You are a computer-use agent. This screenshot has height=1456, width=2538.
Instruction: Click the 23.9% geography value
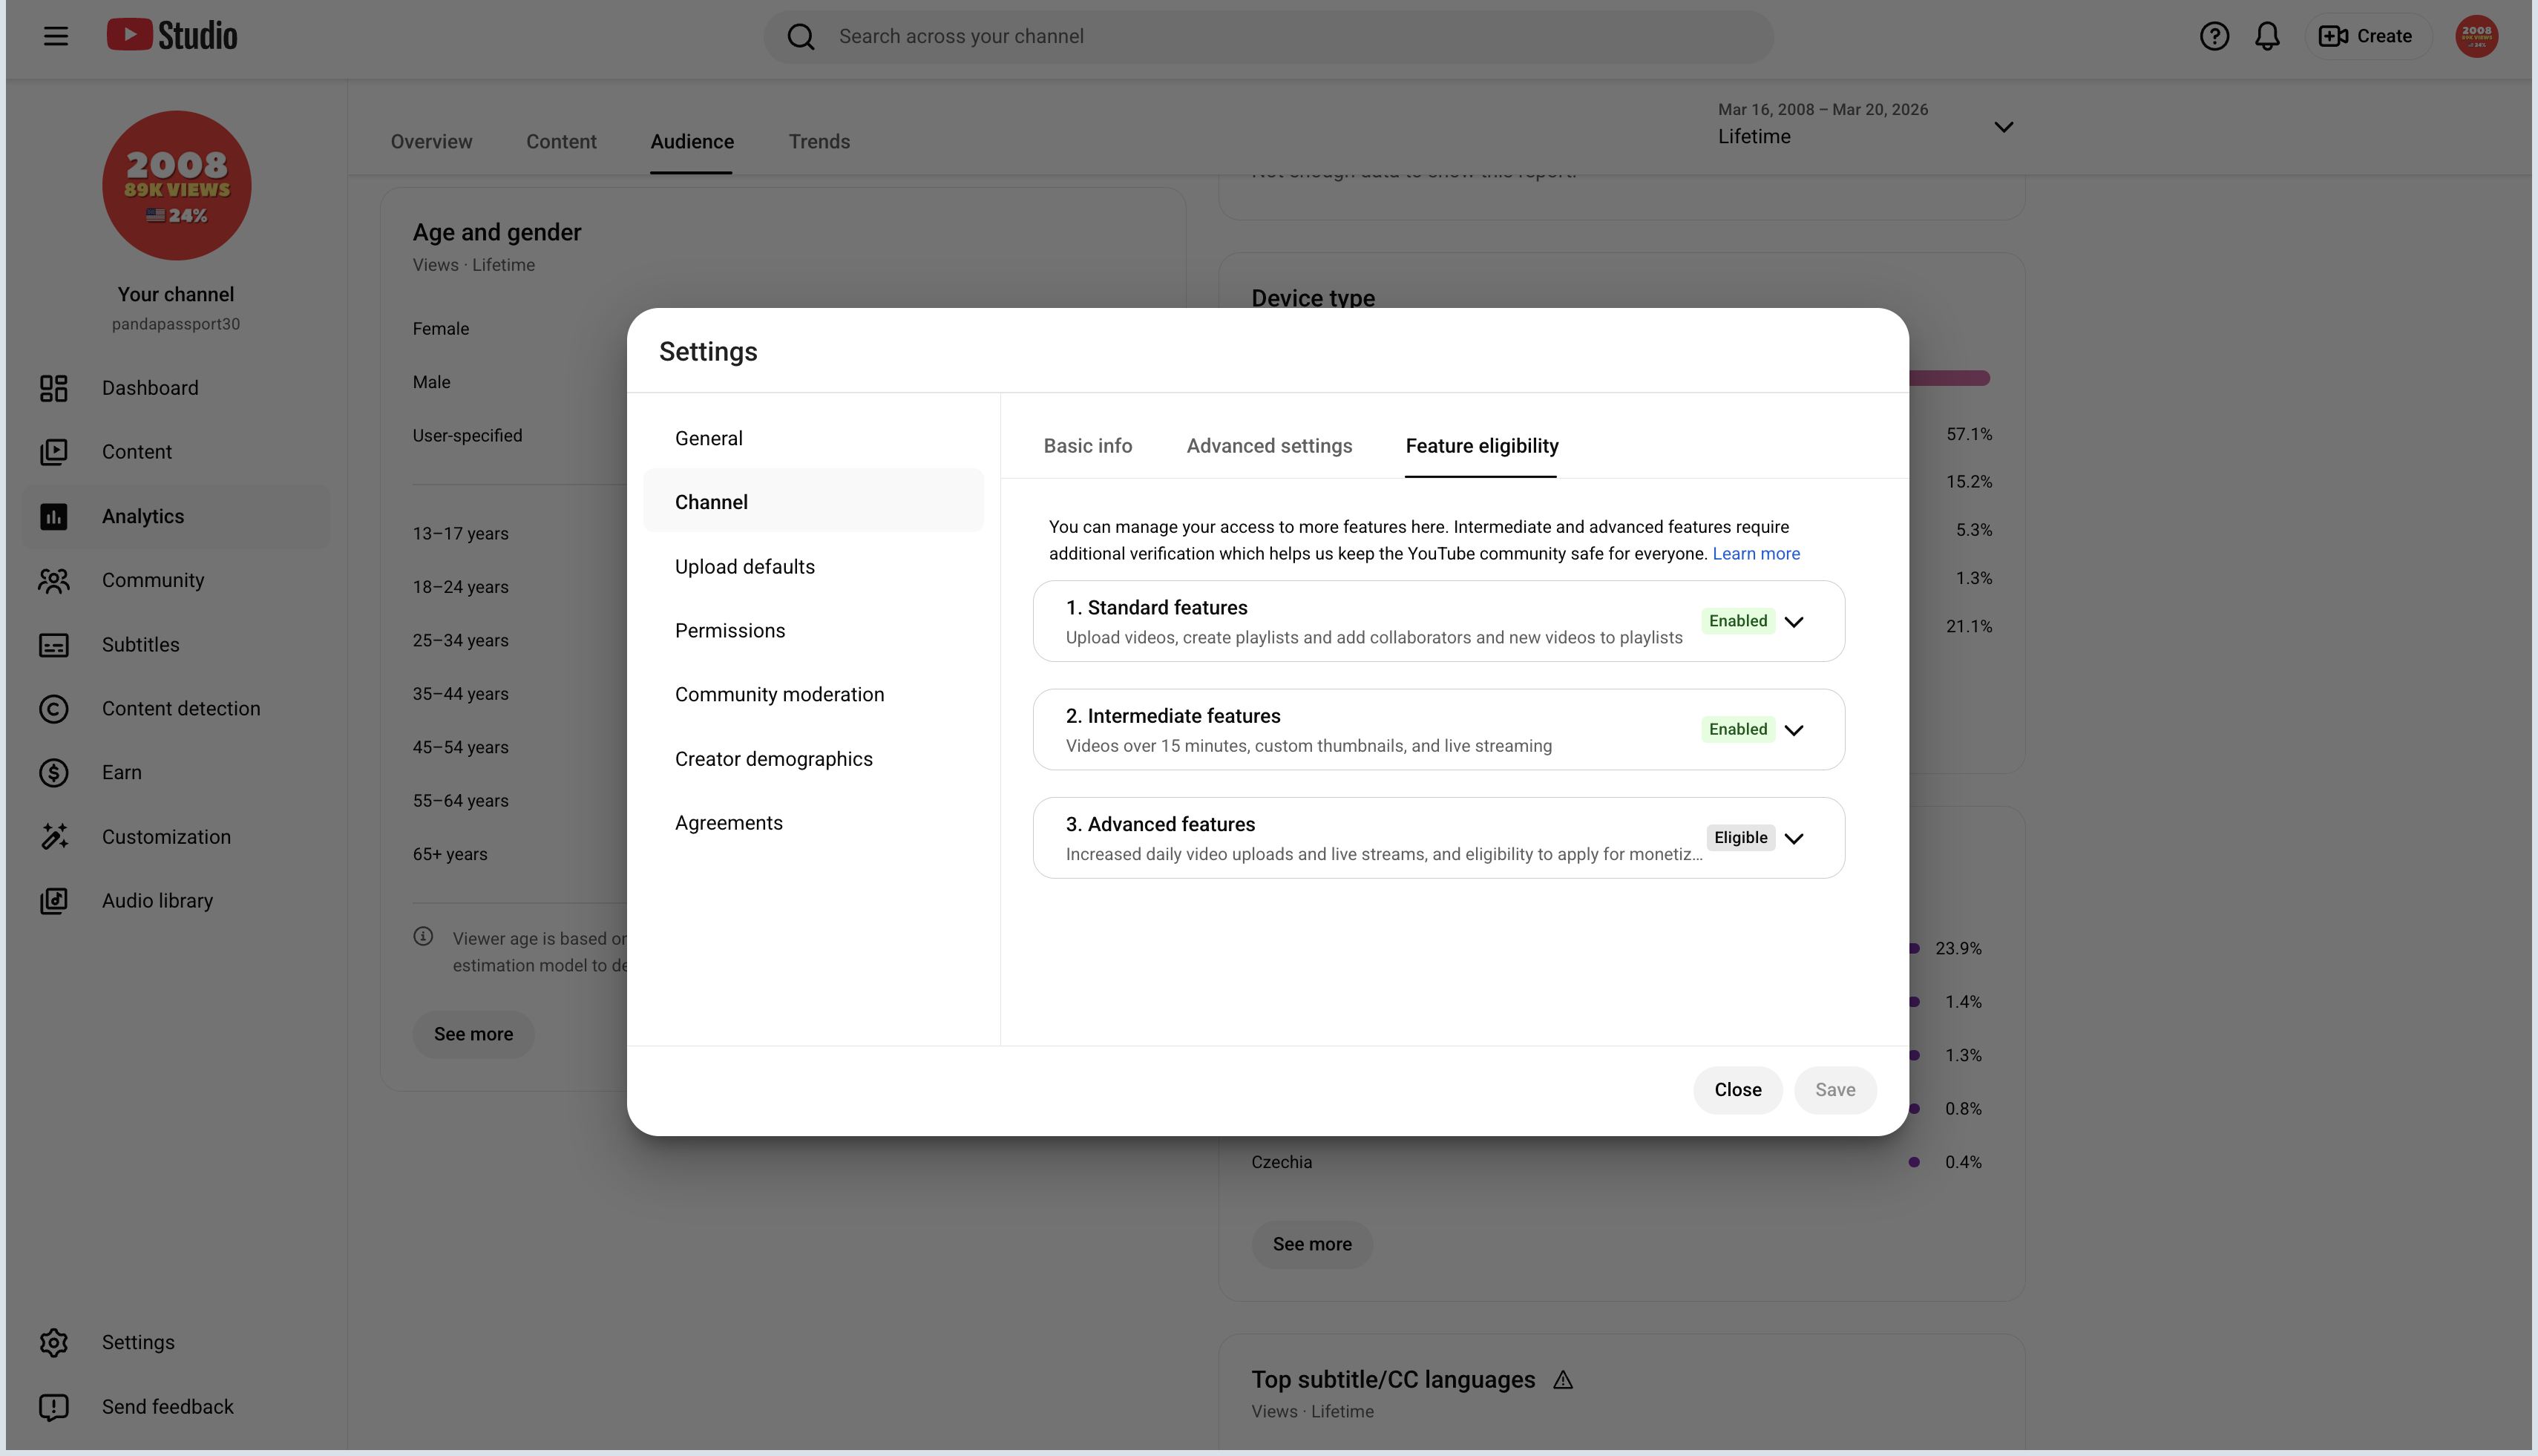[x=1958, y=948]
